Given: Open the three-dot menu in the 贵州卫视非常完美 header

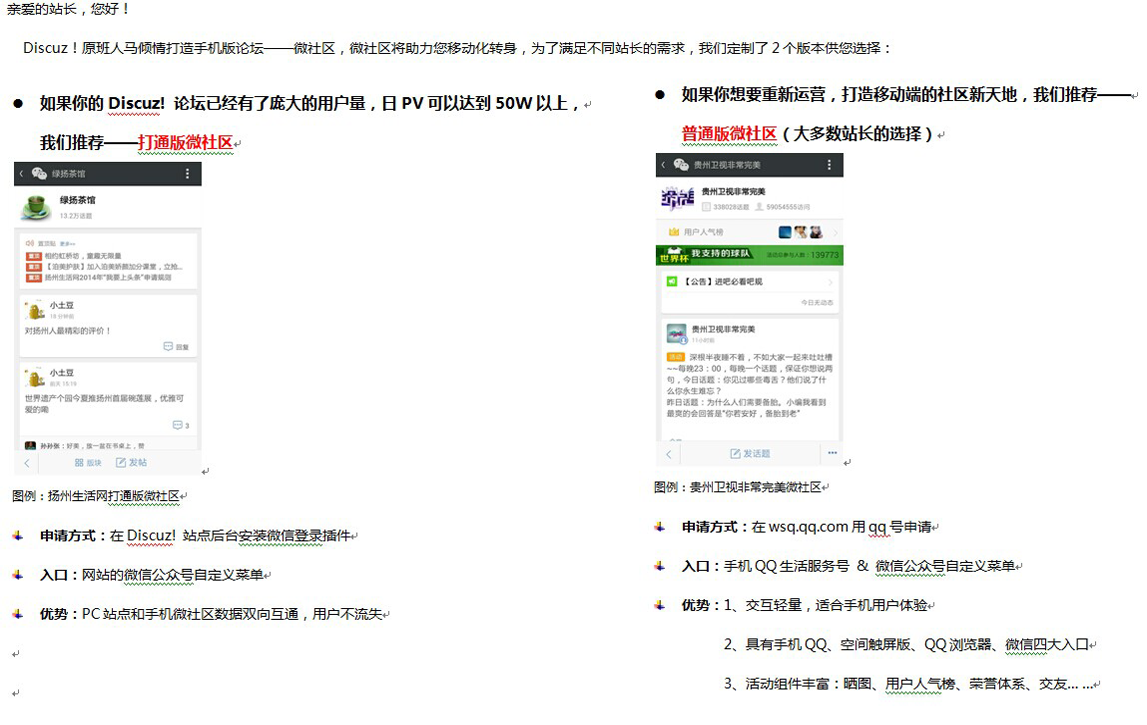Looking at the screenshot, I should 829,165.
